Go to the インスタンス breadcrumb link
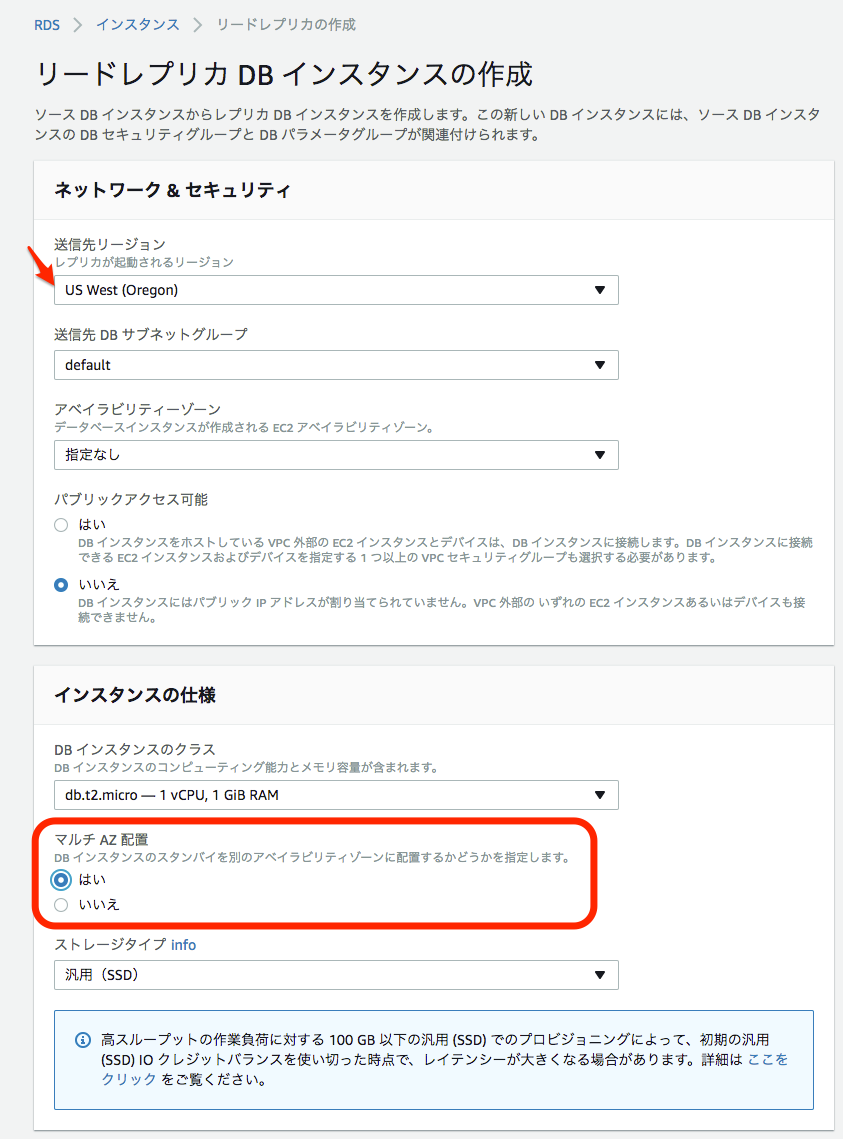 click(x=138, y=25)
